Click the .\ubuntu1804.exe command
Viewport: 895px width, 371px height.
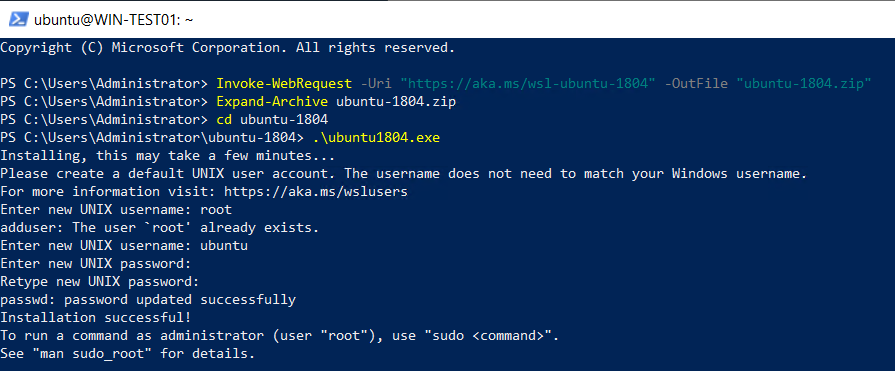point(377,138)
